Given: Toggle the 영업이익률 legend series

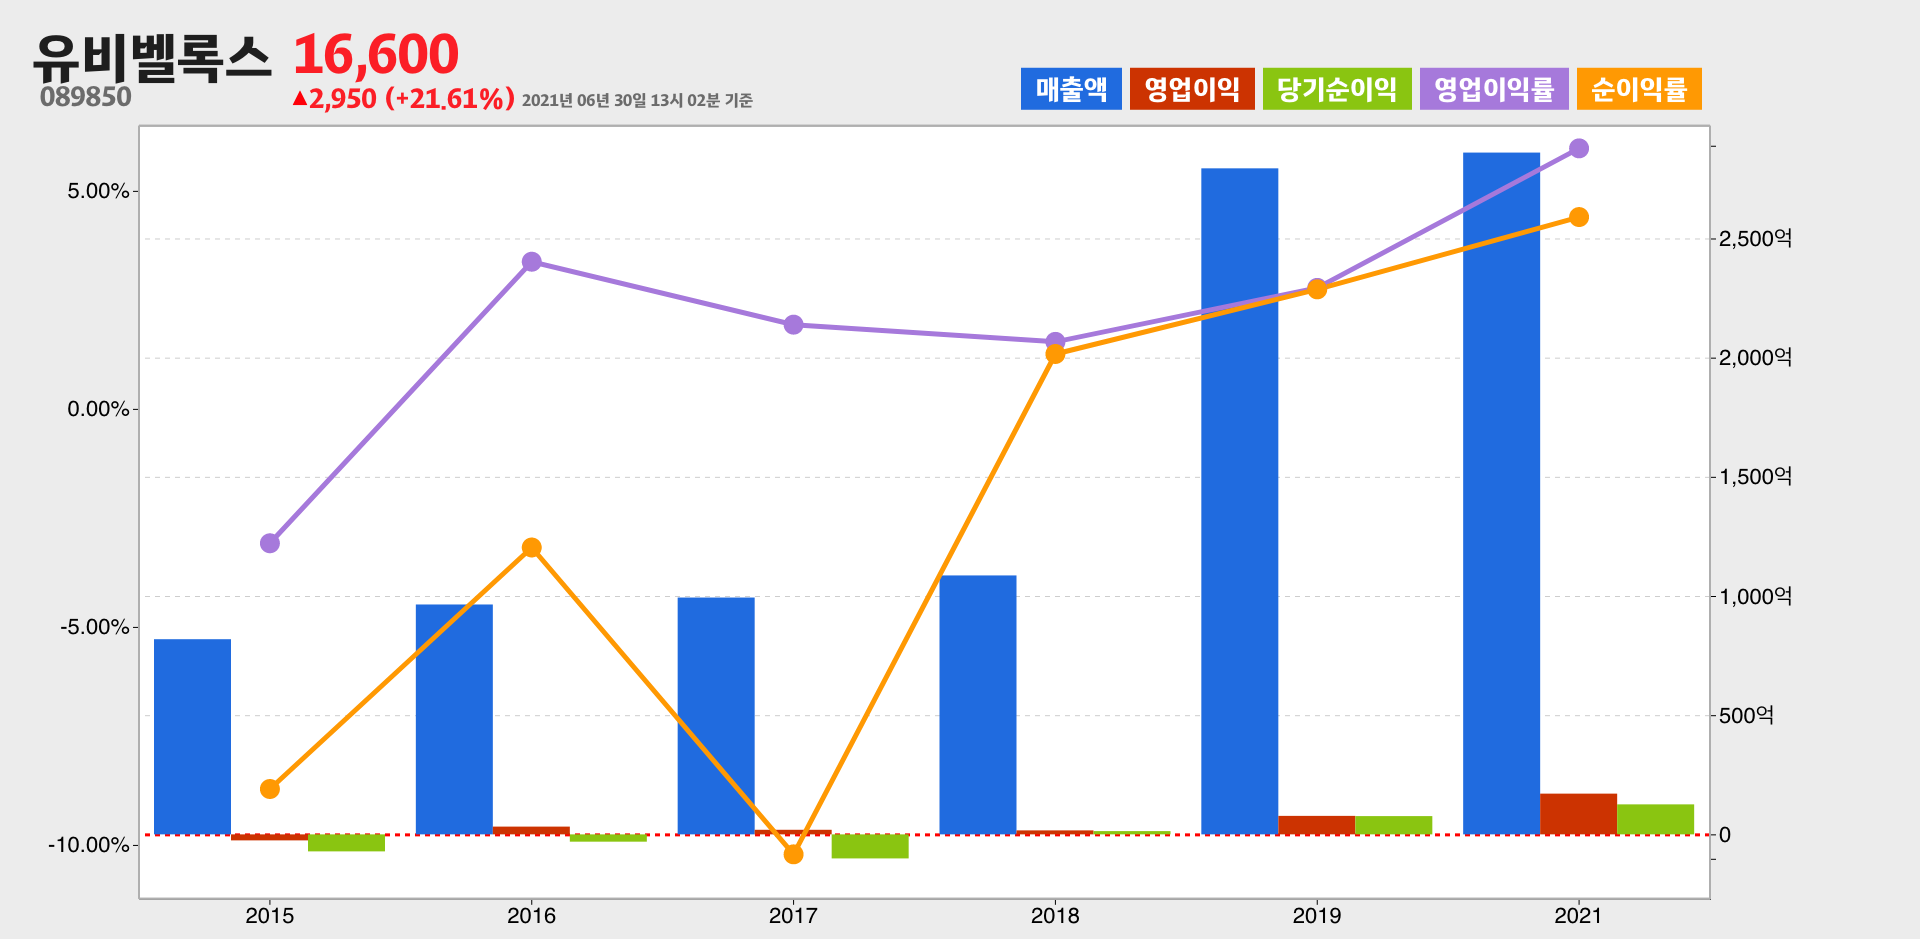Looking at the screenshot, I should click(x=1494, y=89).
